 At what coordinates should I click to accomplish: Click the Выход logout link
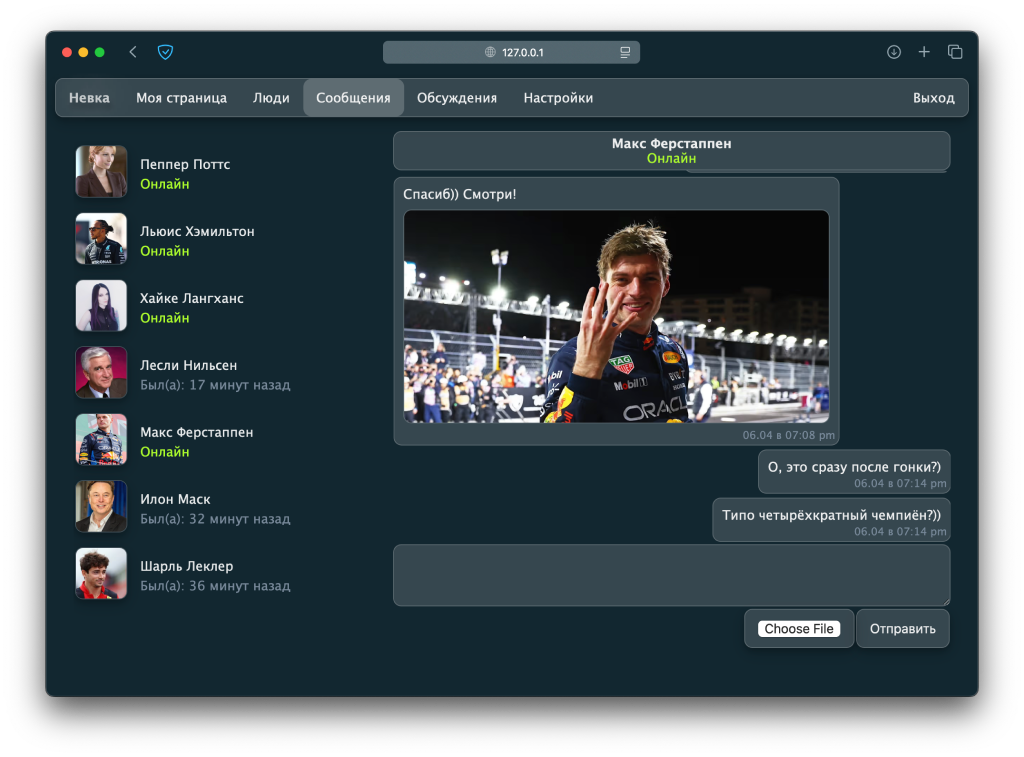[x=933, y=98]
